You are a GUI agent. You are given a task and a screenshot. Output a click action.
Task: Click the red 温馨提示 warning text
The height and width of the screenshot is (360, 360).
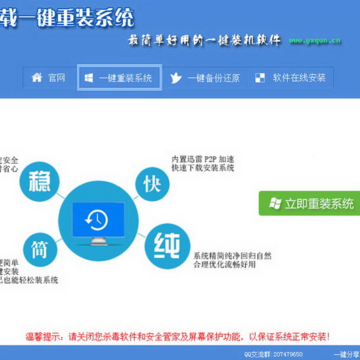pyautogui.click(x=178, y=336)
